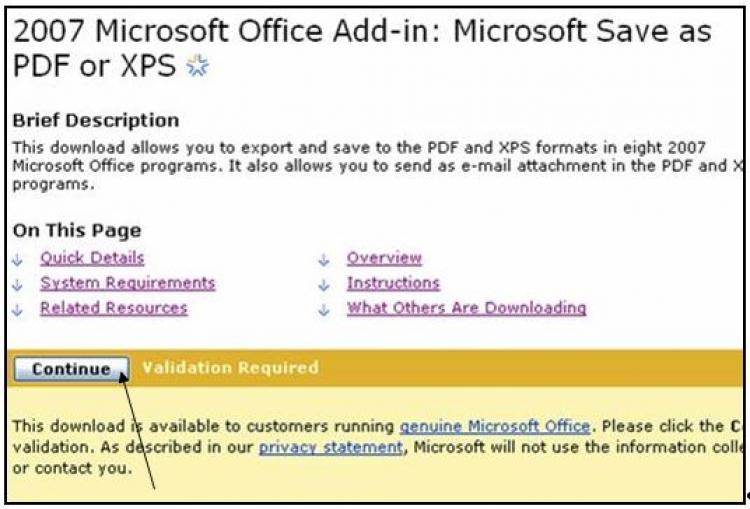Click the On This Page heading
Viewport: 750px width, 509px height.
click(77, 231)
